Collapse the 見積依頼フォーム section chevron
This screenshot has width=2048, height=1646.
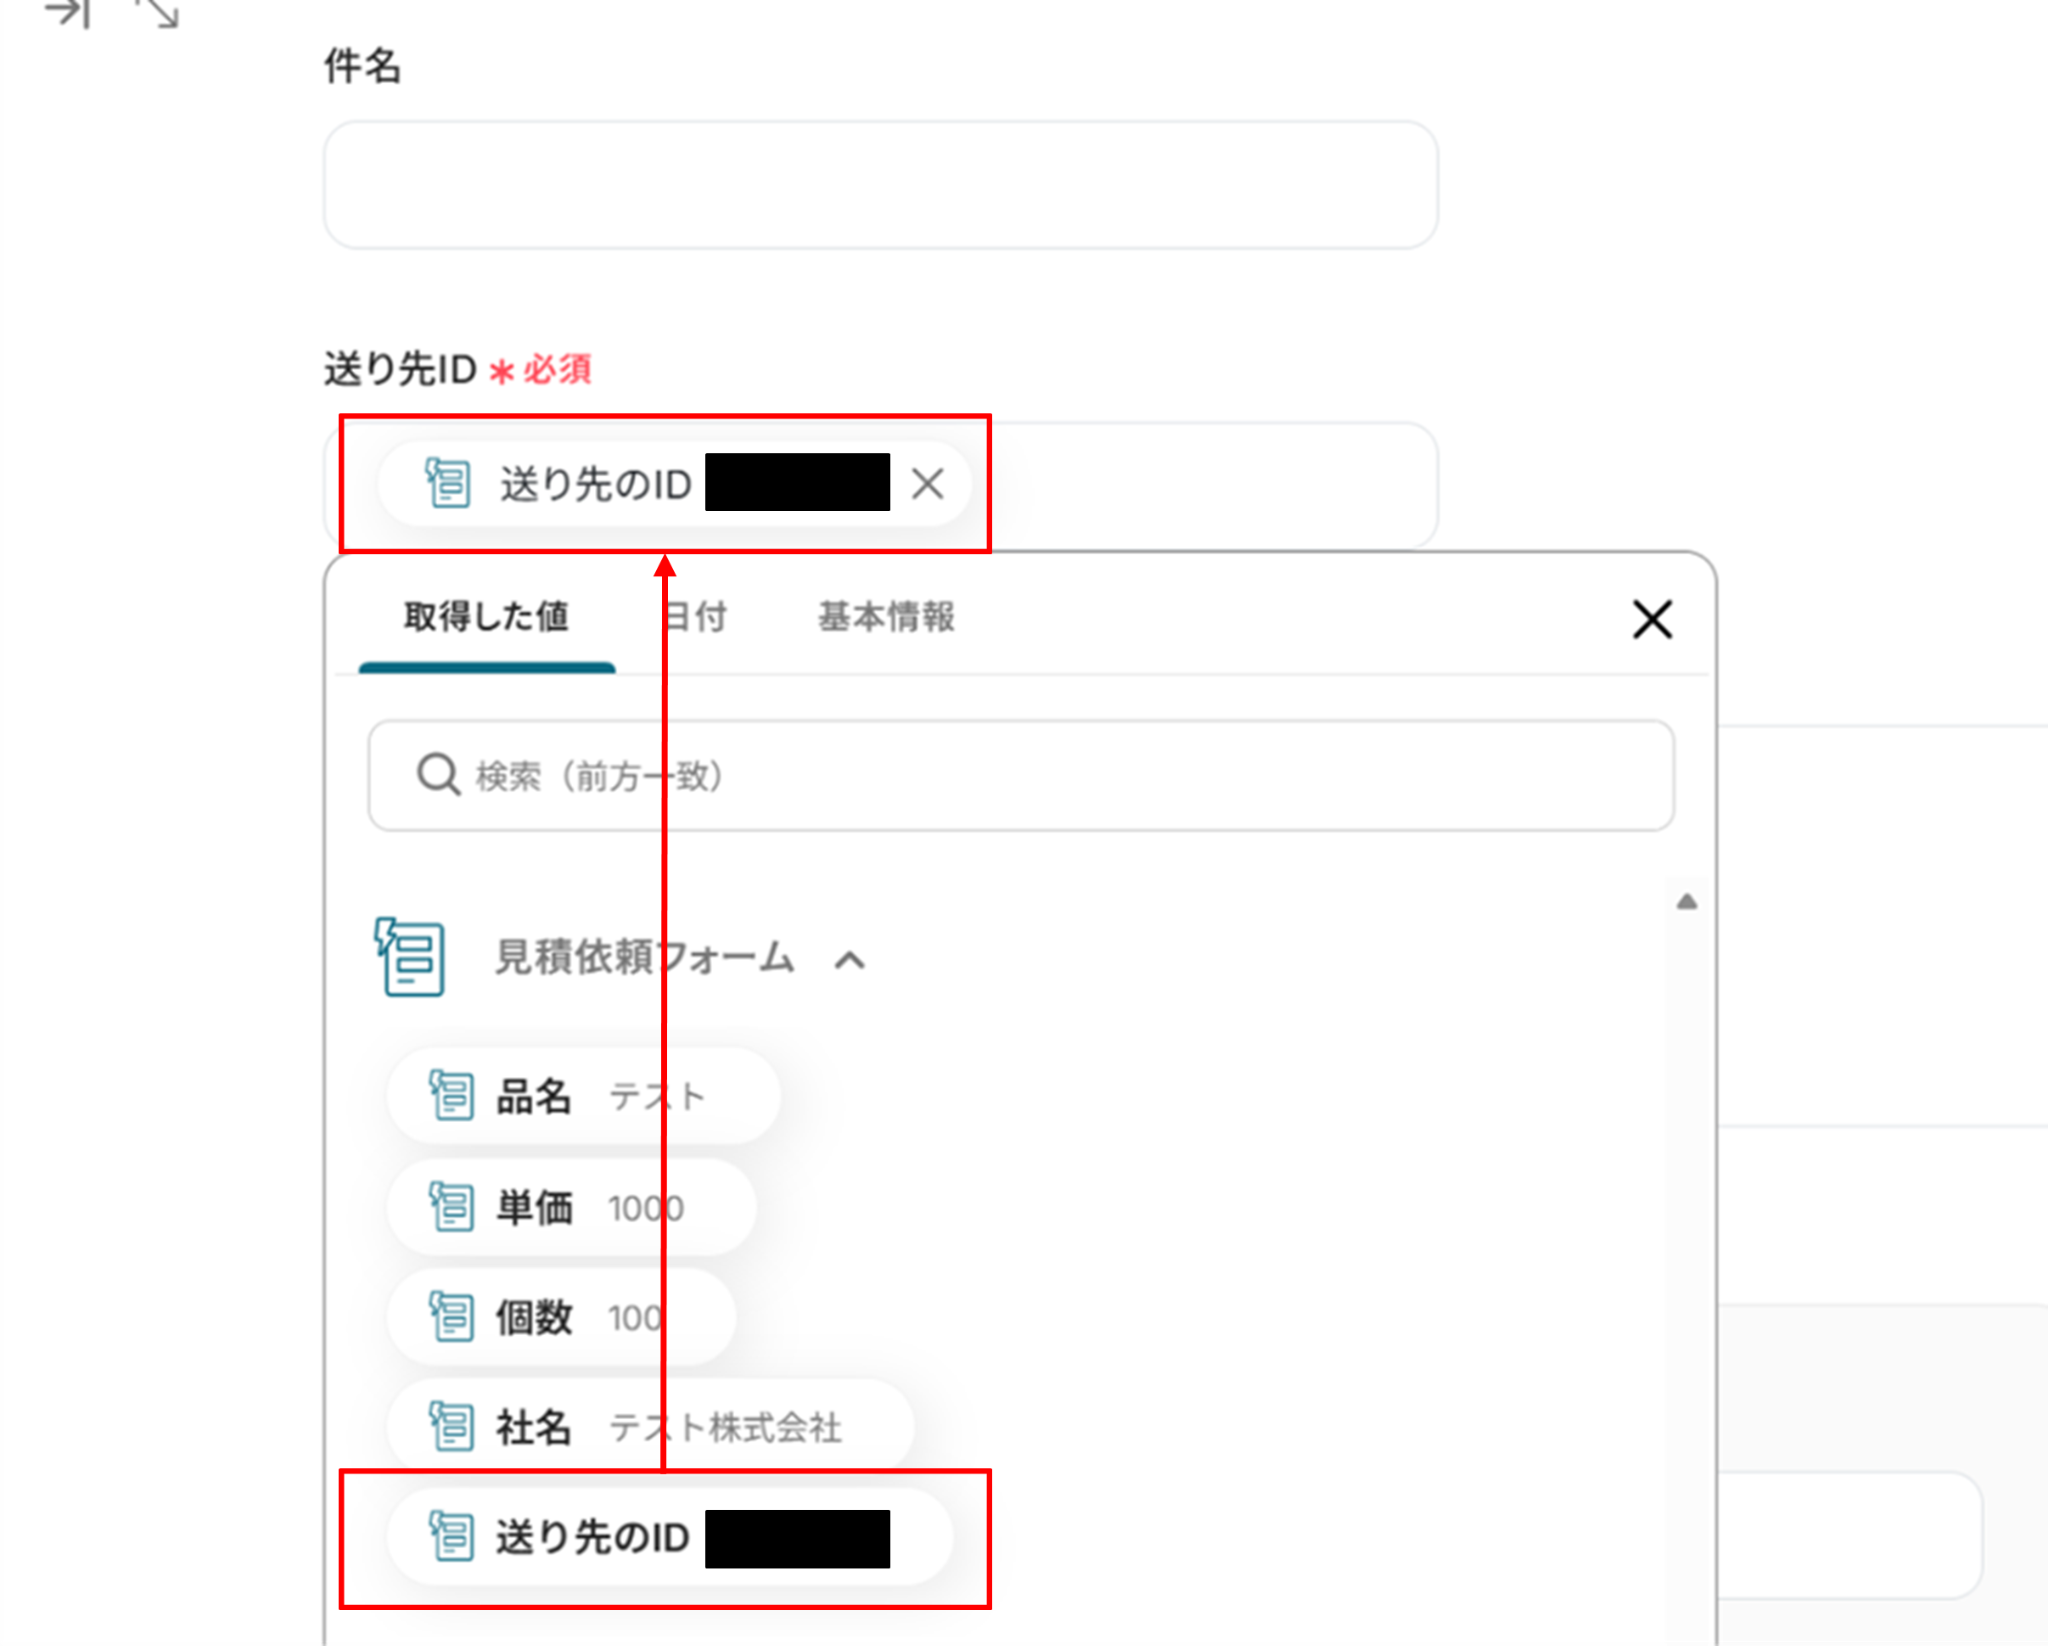coord(849,960)
